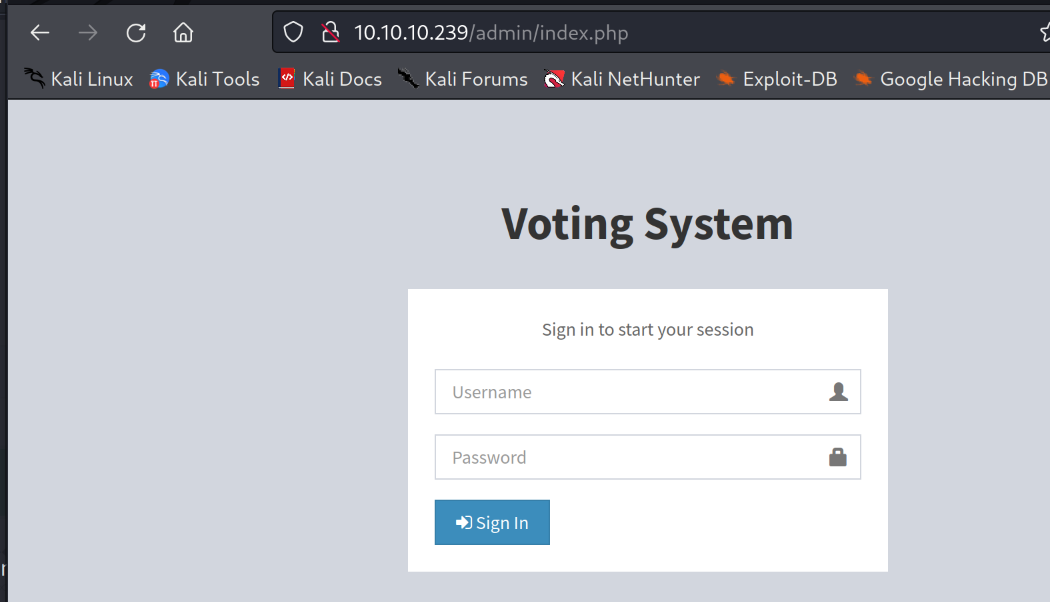Open the Exploit-DB bookmark

coord(777,79)
